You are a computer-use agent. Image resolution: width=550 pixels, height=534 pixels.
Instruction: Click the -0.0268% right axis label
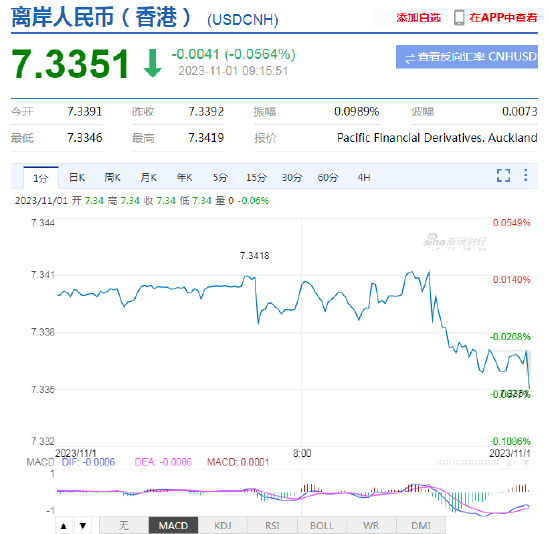pyautogui.click(x=510, y=337)
